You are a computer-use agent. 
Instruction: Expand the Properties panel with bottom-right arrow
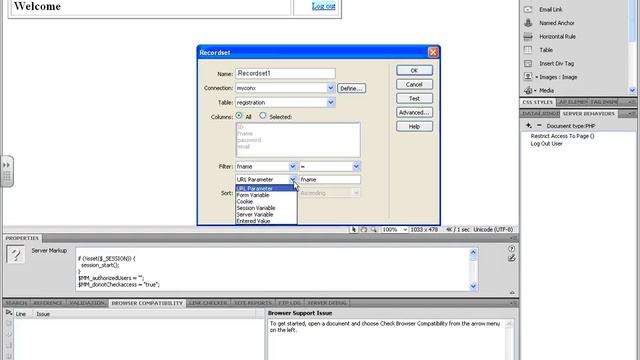(512, 293)
